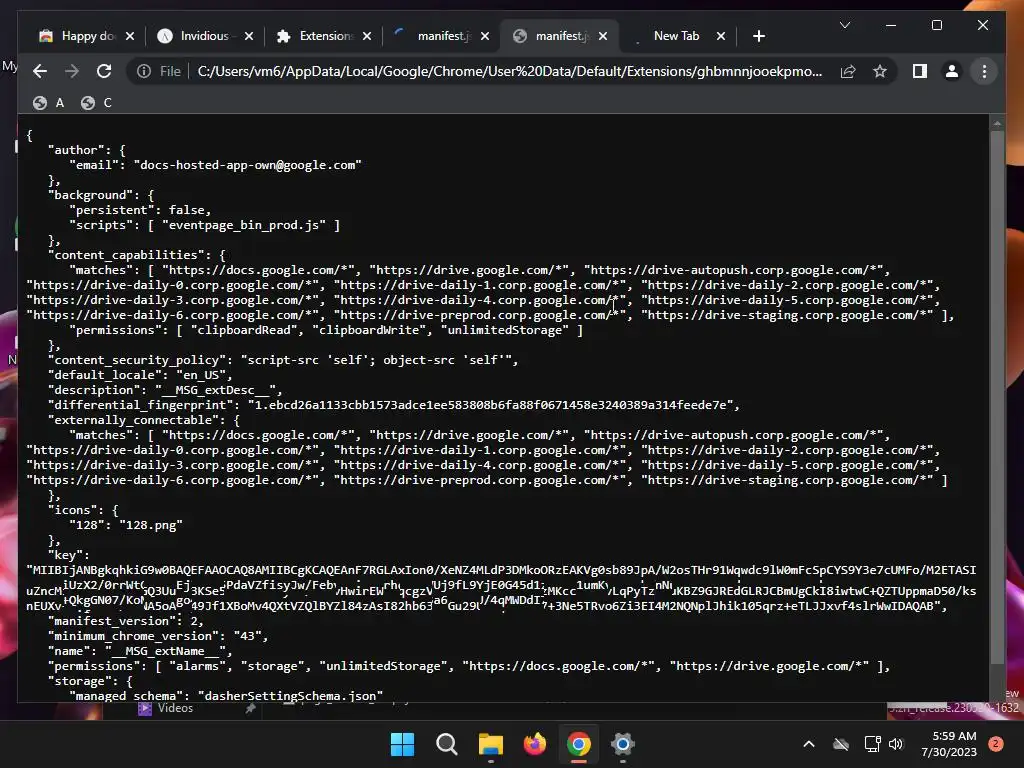Viewport: 1024px width, 768px height.
Task: Open Firefox from the taskbar
Action: point(535,744)
